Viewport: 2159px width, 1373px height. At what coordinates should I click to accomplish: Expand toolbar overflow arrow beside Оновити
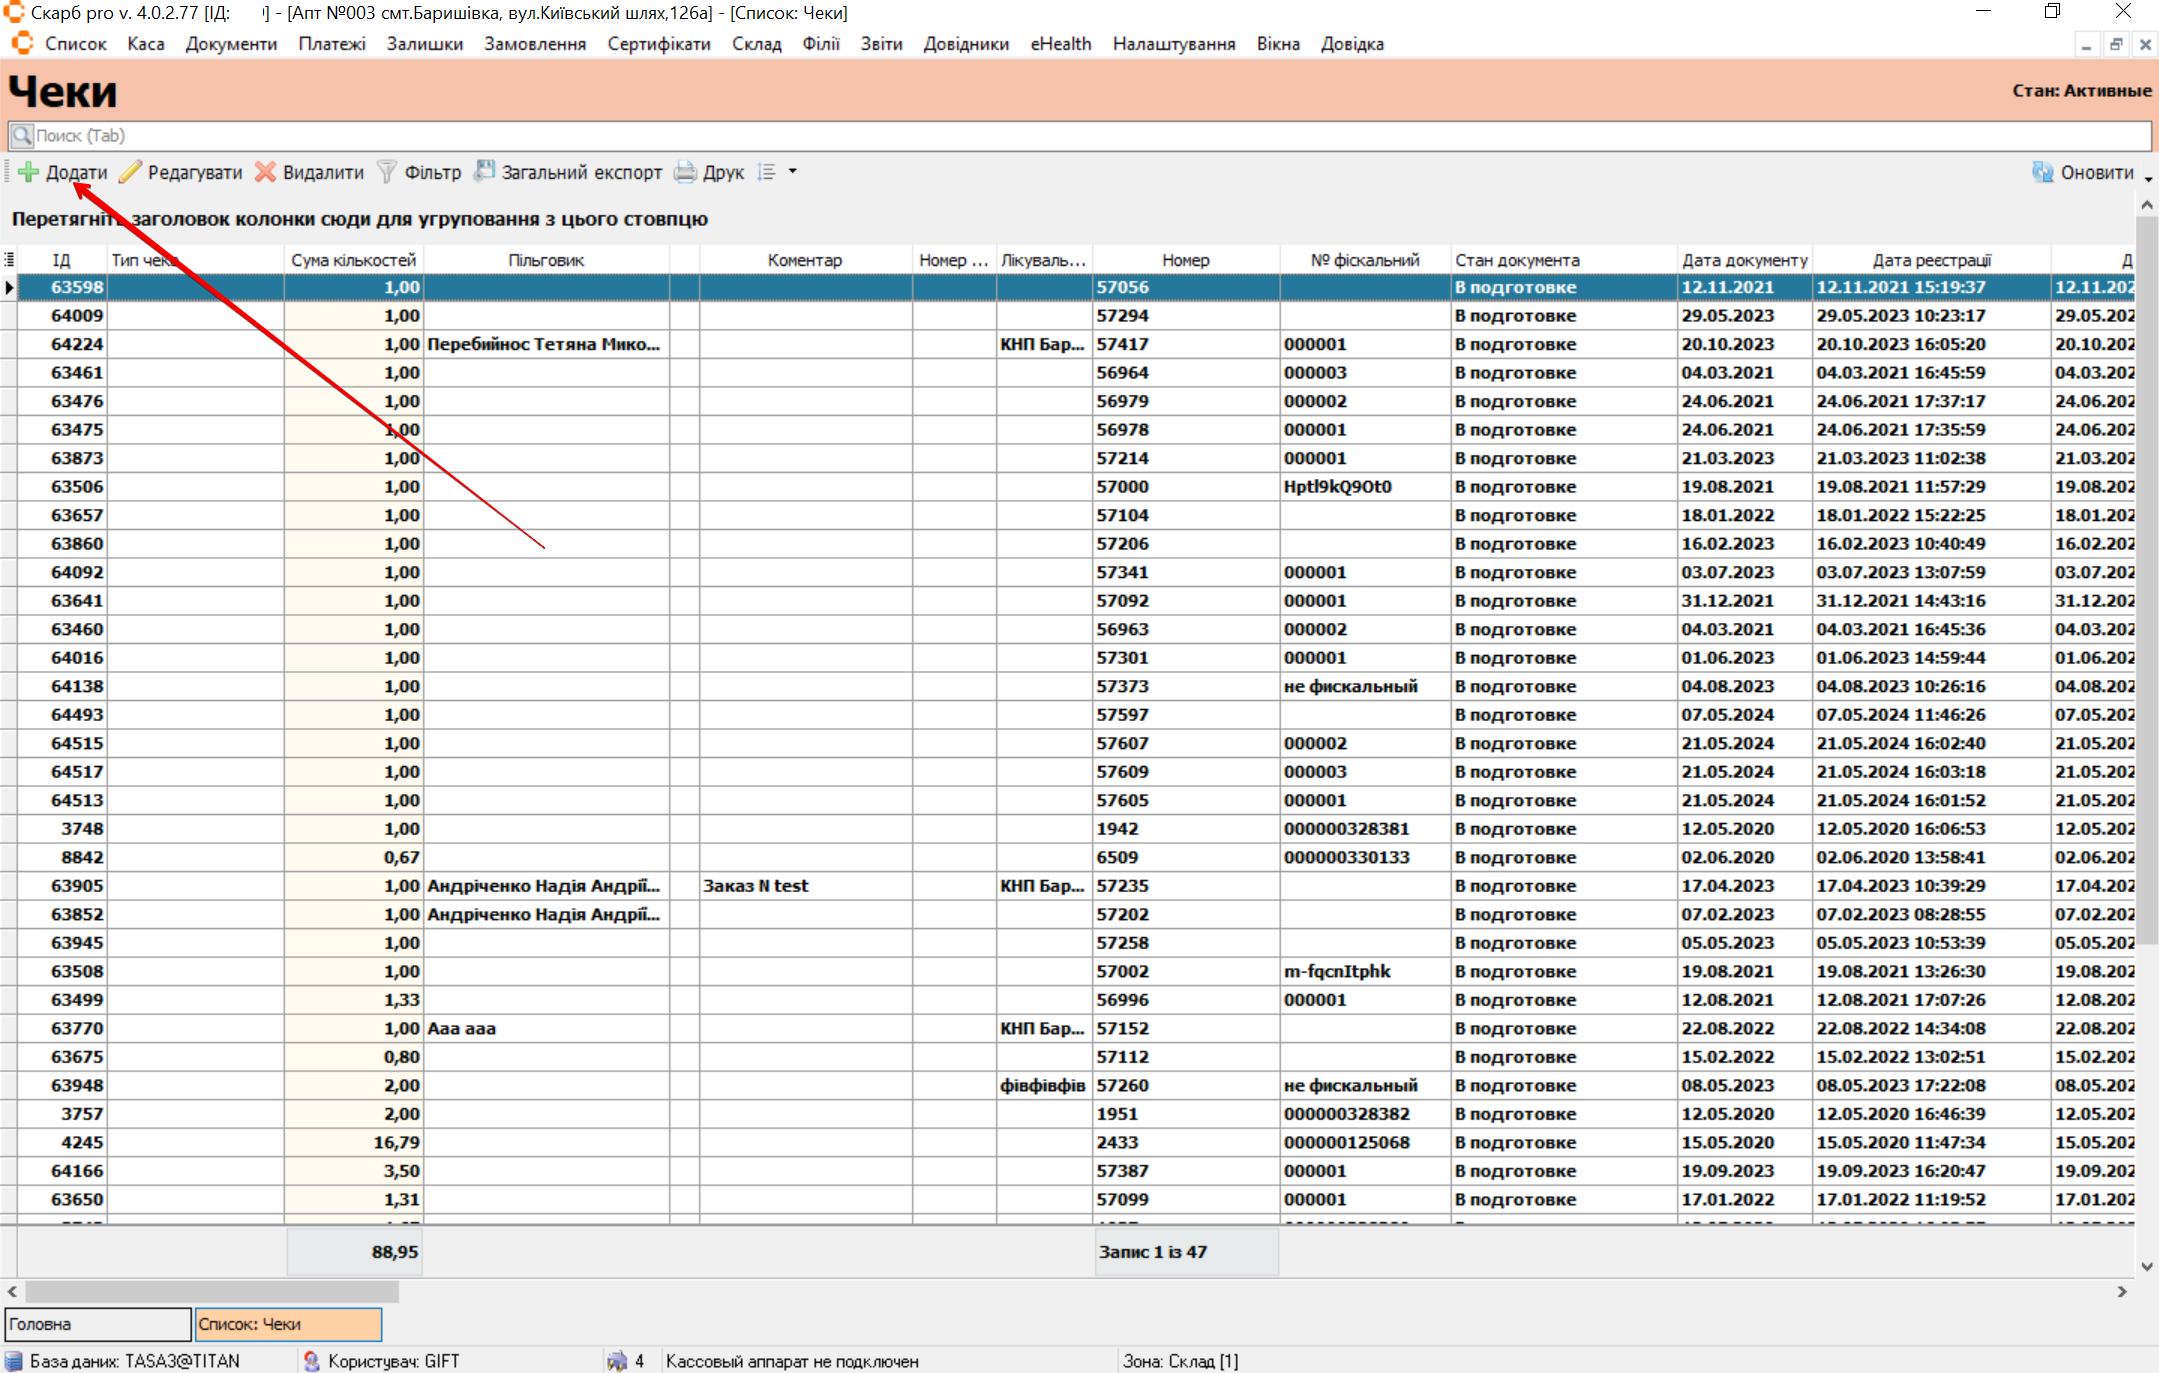tap(2148, 179)
